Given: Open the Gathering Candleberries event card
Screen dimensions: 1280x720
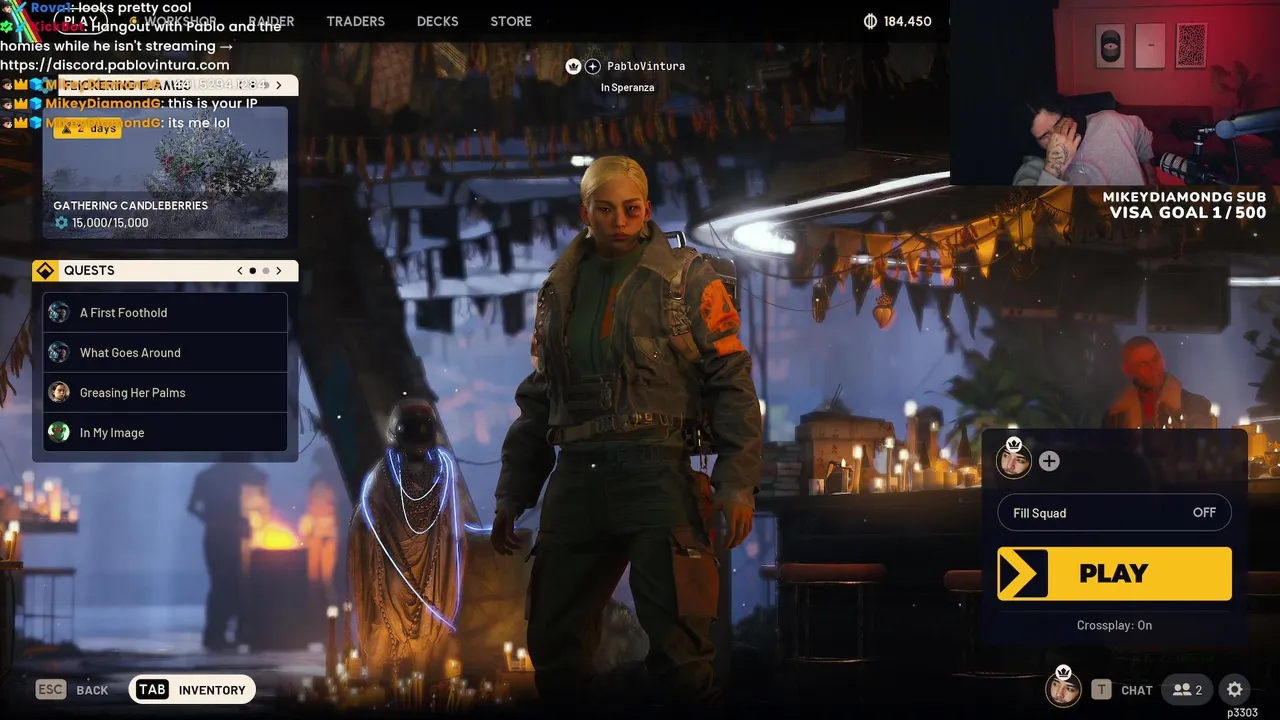Looking at the screenshot, I should 165,172.
